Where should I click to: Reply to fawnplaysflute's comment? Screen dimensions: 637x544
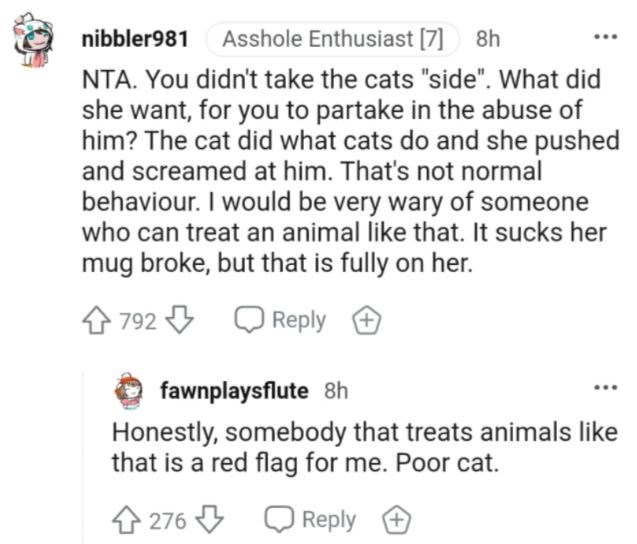click(310, 520)
